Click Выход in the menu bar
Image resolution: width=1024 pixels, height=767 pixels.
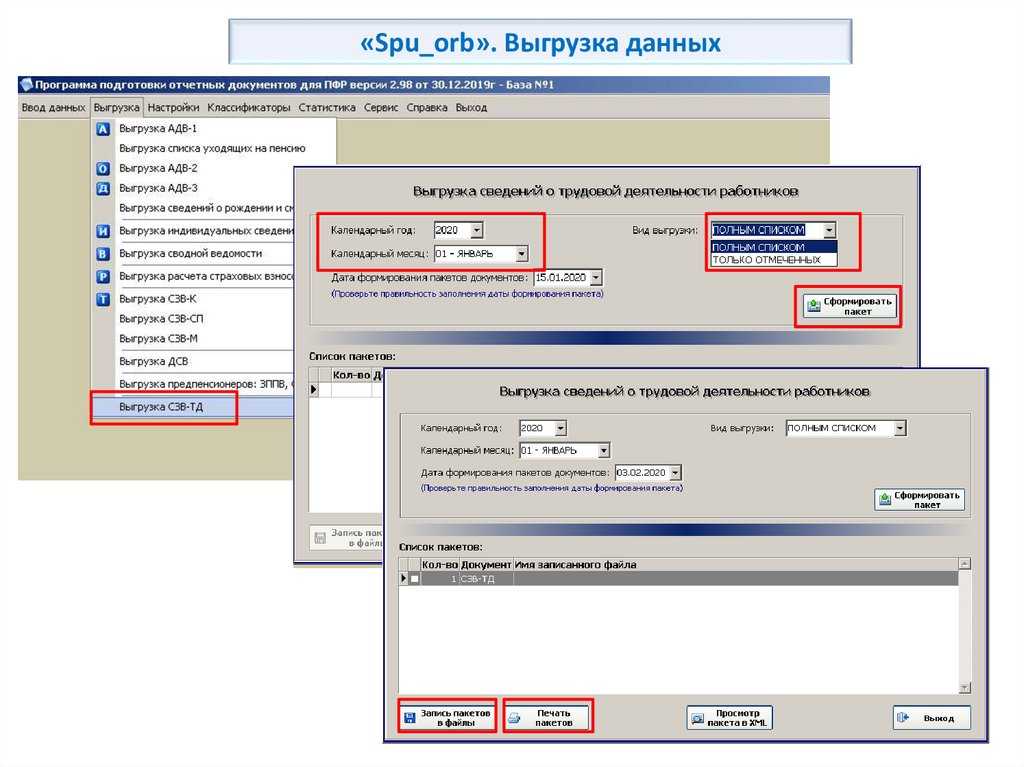472,108
